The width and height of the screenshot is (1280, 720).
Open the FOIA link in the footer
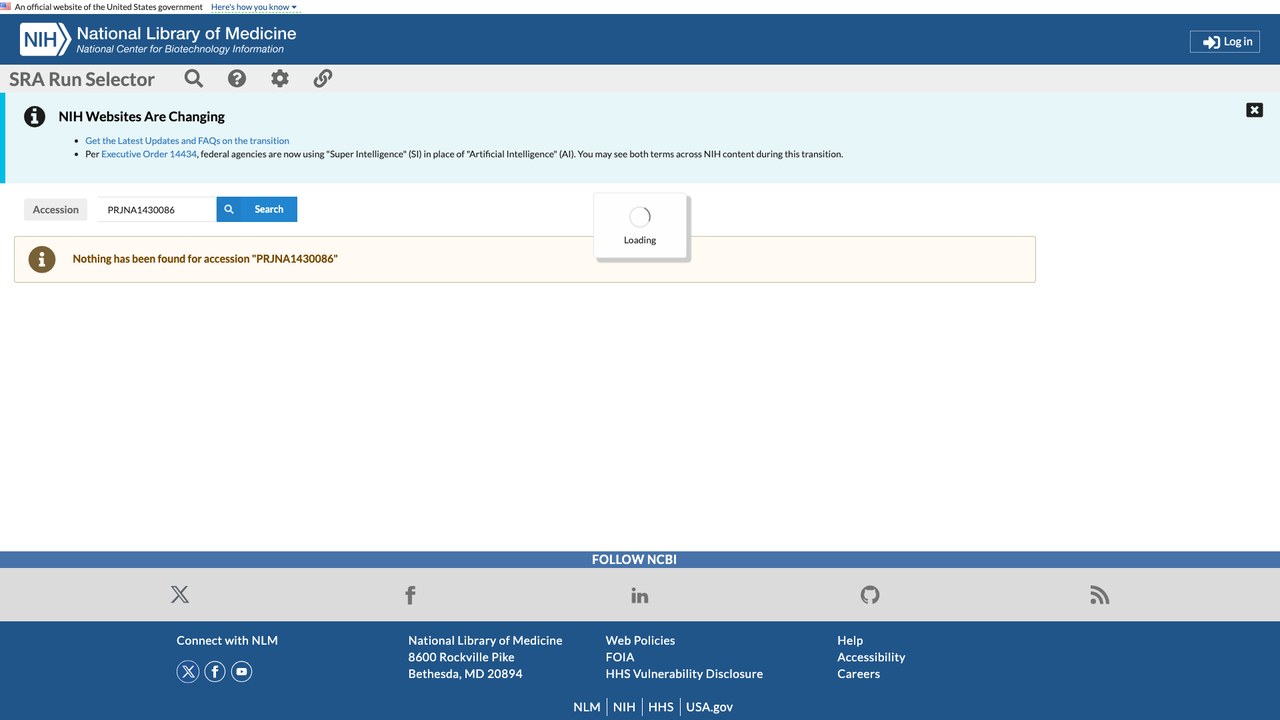coord(620,657)
